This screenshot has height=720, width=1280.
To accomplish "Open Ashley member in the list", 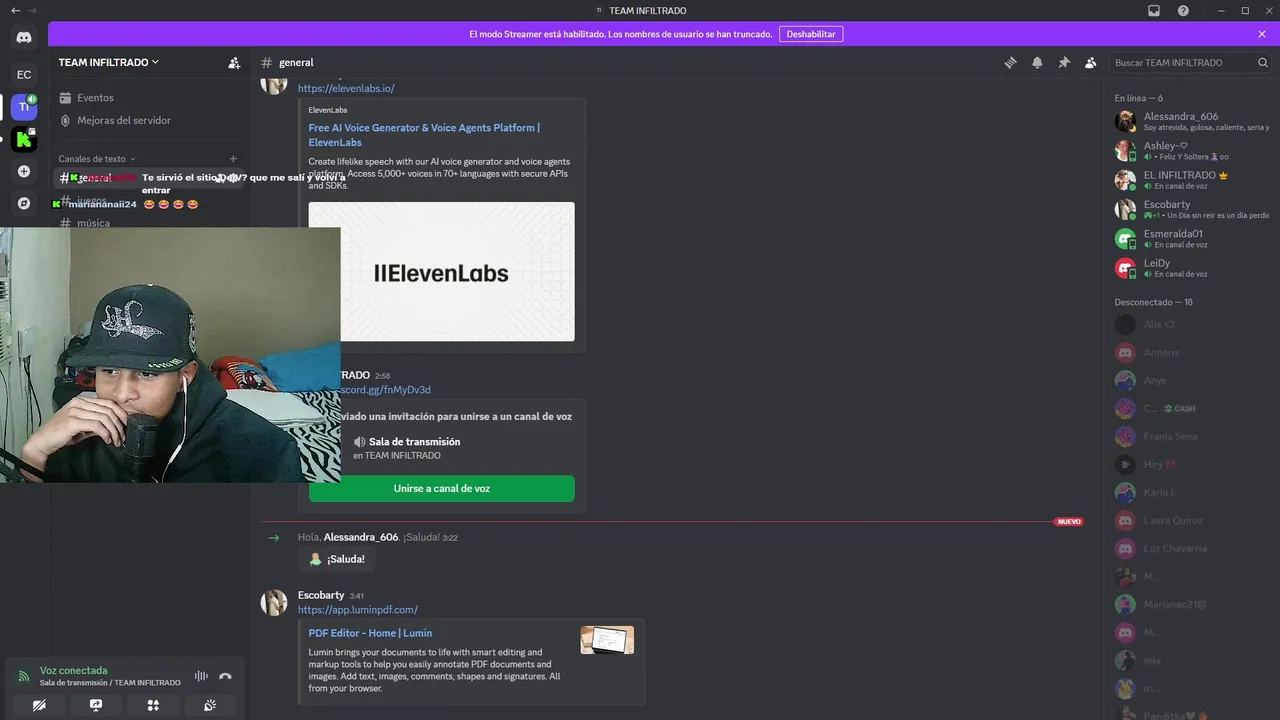I will point(1192,150).
